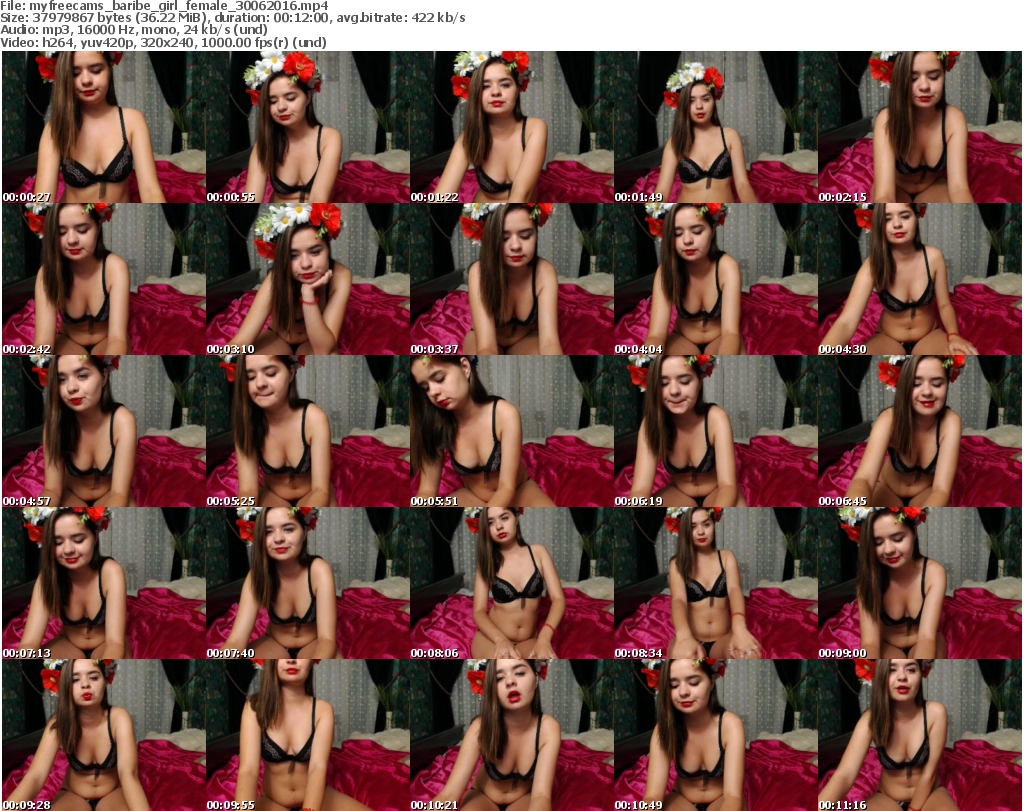The image size is (1024, 811).
Task: Click the Audio mp3 info line
Action: pos(134,30)
